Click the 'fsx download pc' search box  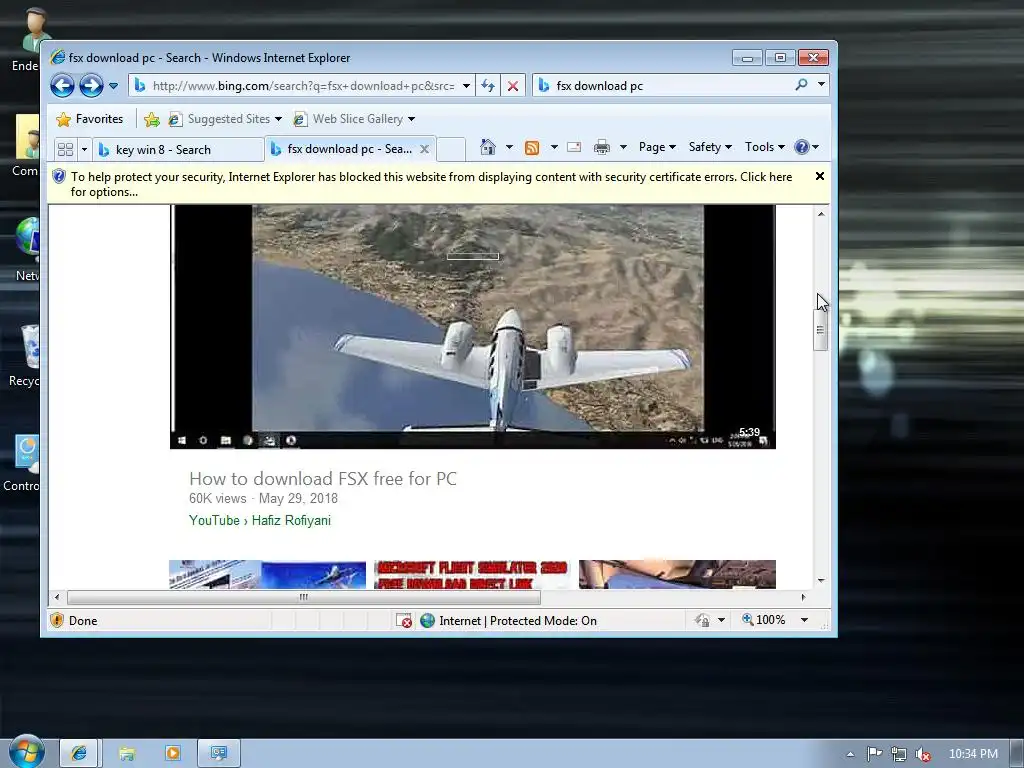coord(671,86)
